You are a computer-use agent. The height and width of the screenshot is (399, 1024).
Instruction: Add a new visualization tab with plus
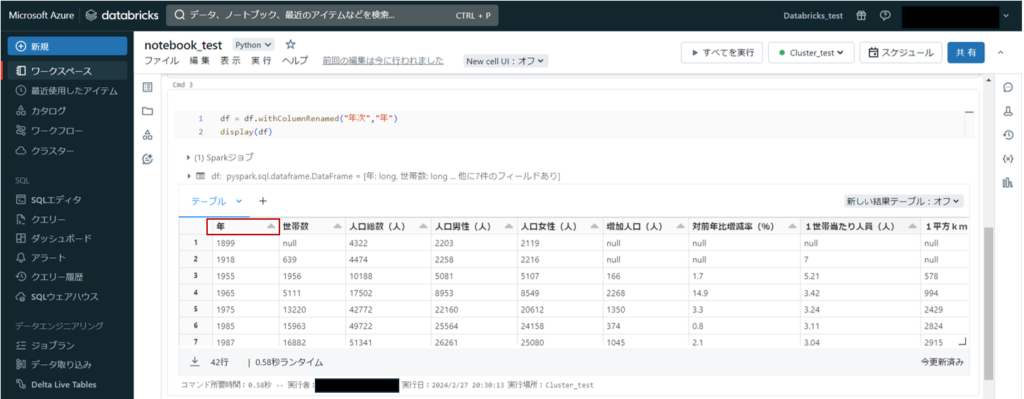pos(263,201)
